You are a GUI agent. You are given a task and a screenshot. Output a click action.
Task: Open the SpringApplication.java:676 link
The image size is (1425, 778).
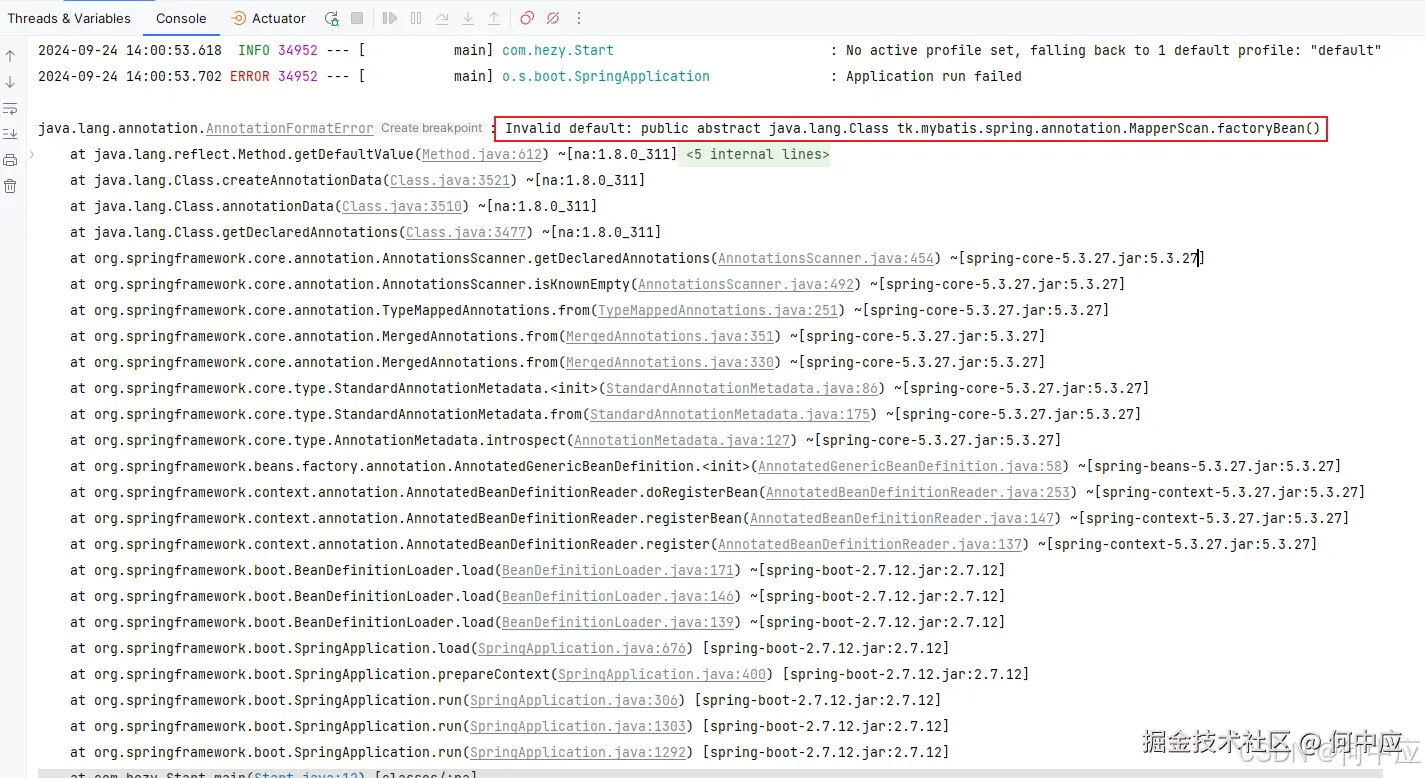click(x=582, y=648)
